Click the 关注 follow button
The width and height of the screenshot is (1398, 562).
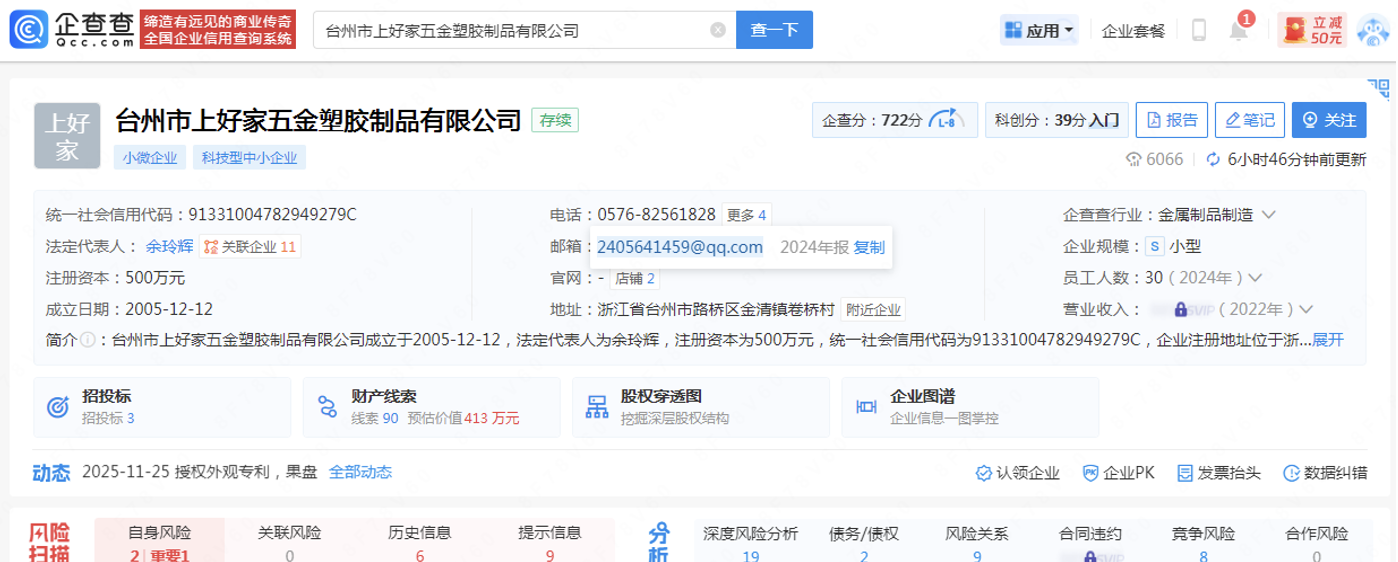1329,120
